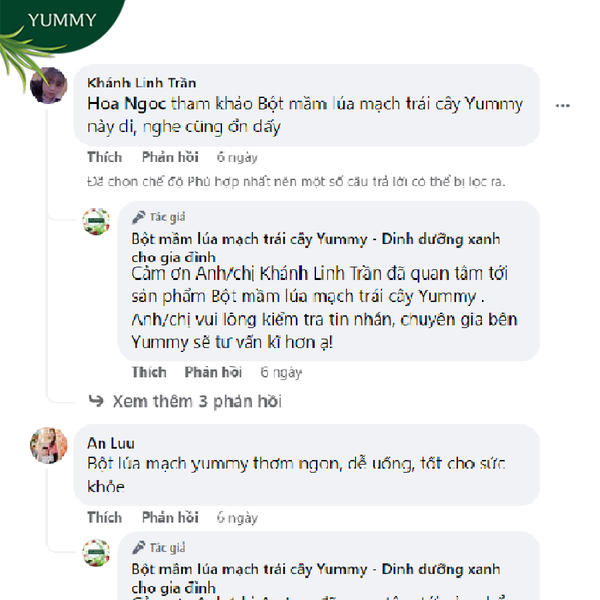Click the Phù hợp nhất filter notice text
The height and width of the screenshot is (600, 600).
pos(296,181)
